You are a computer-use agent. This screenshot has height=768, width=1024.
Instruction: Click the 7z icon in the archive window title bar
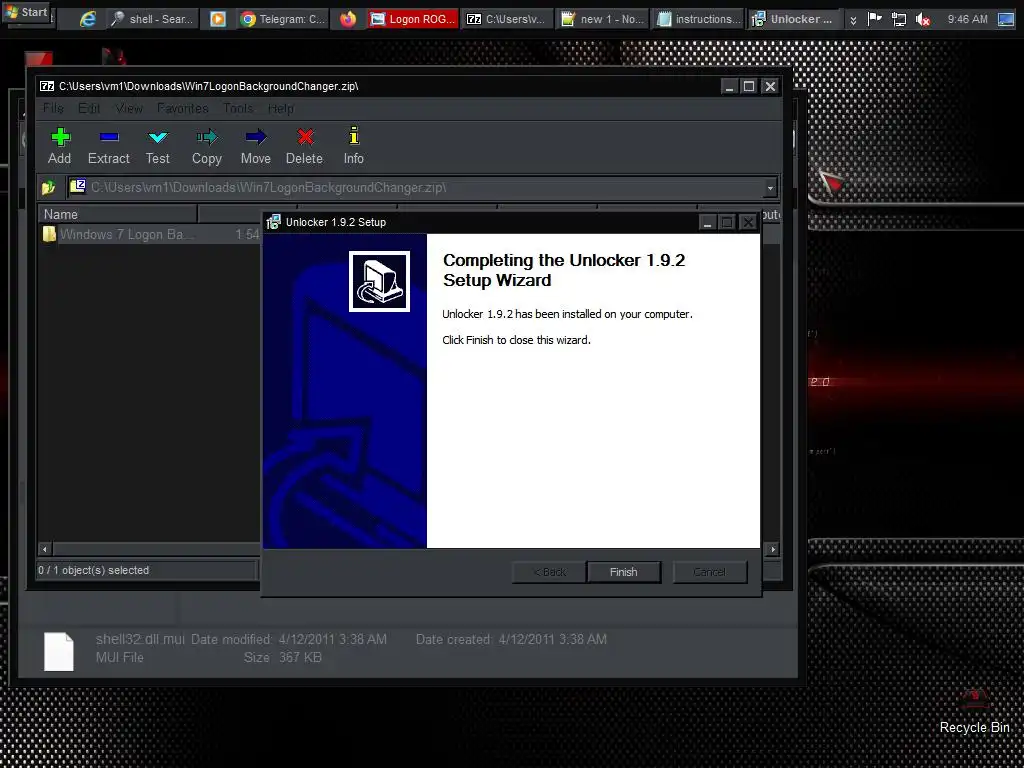[x=47, y=86]
